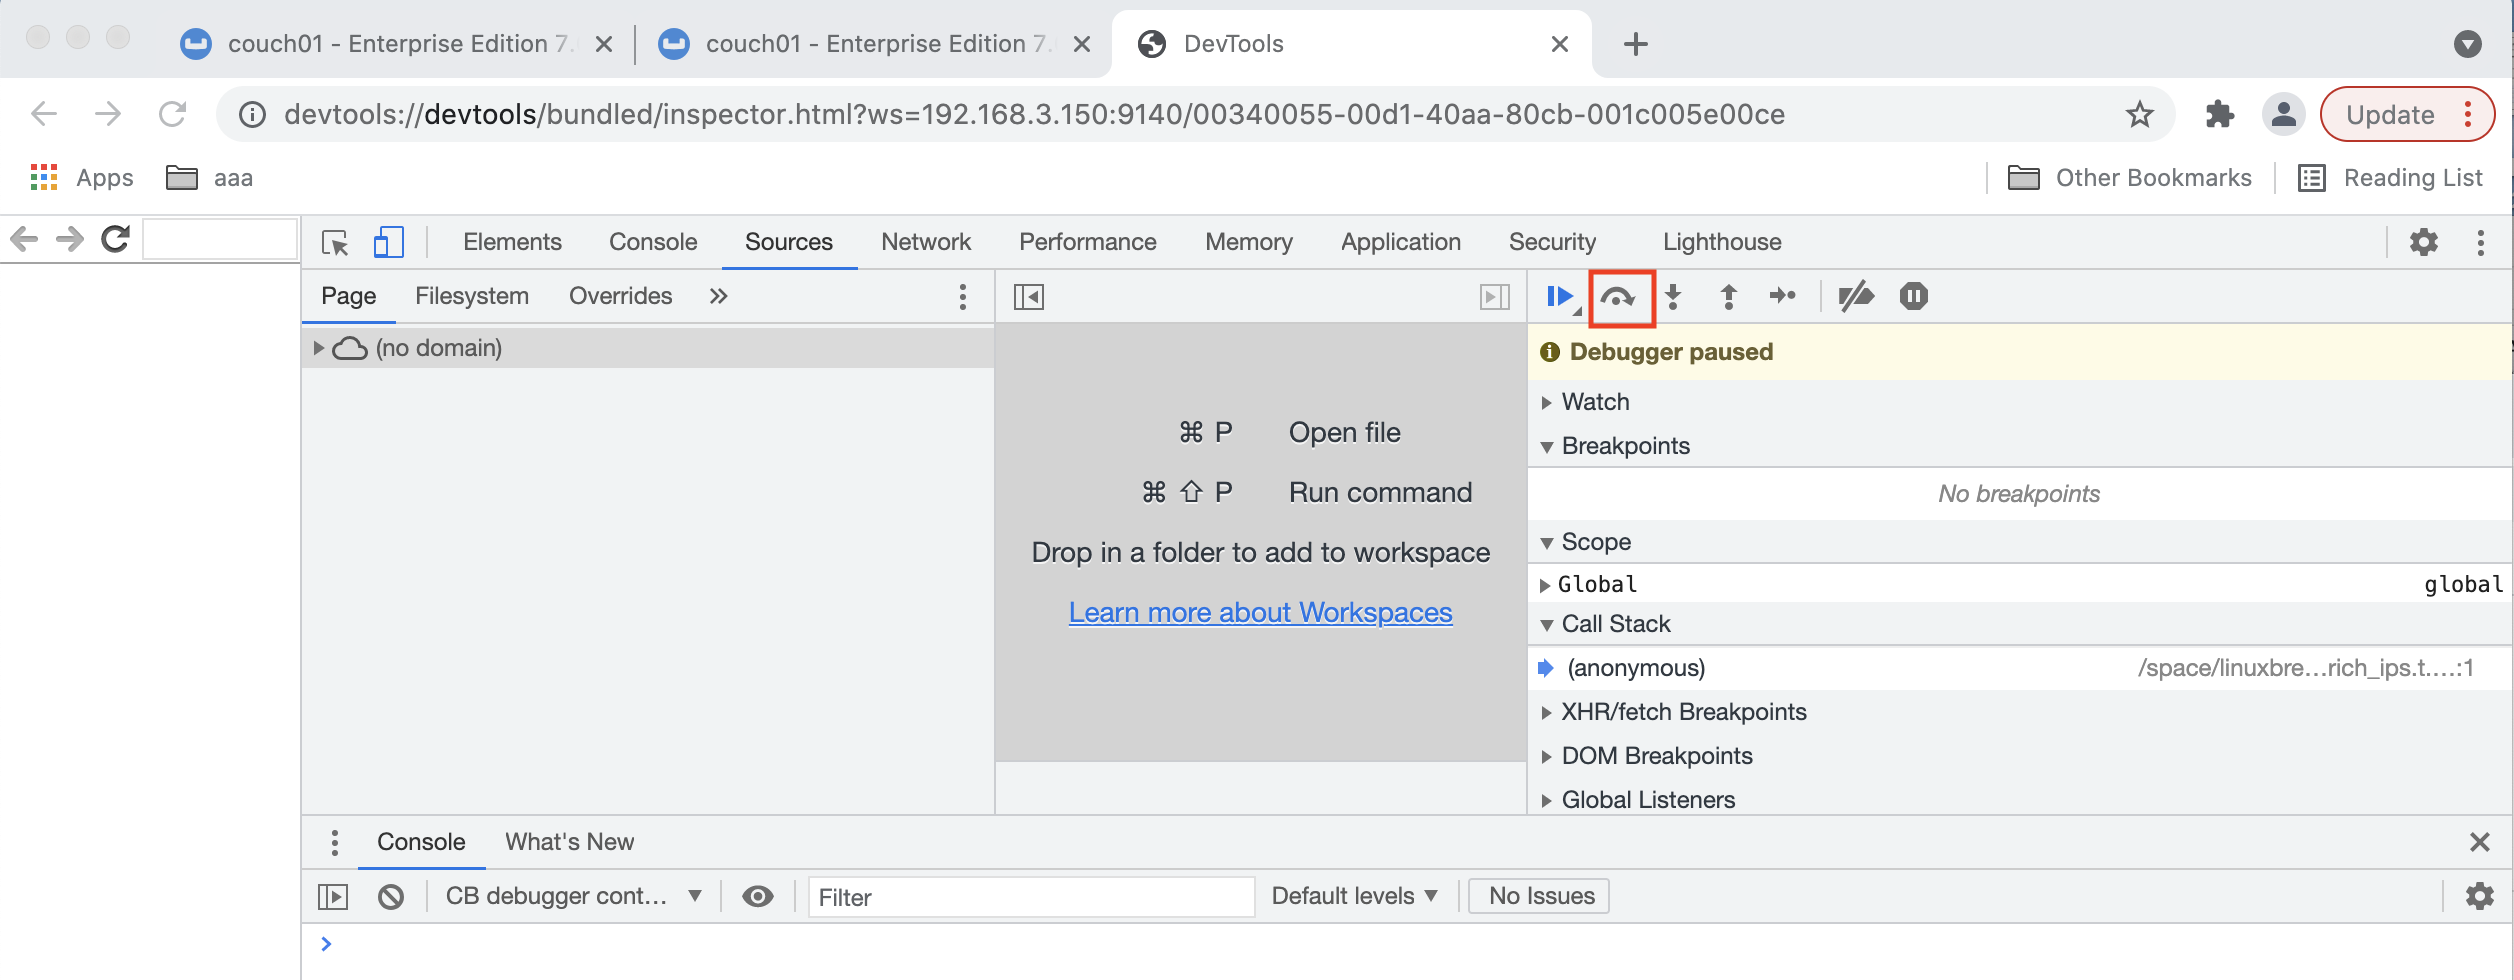Screen dimensions: 2514x980
Task: Expand the Watch section
Action: pos(1595,401)
